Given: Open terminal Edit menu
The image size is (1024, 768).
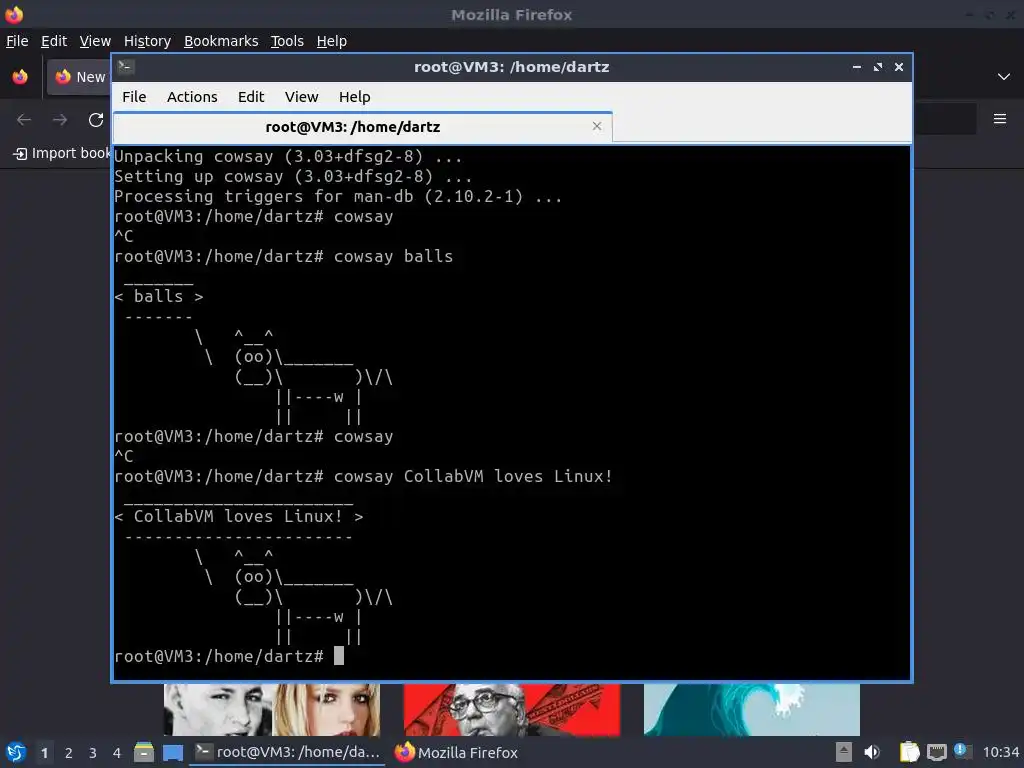Looking at the screenshot, I should pos(251,97).
